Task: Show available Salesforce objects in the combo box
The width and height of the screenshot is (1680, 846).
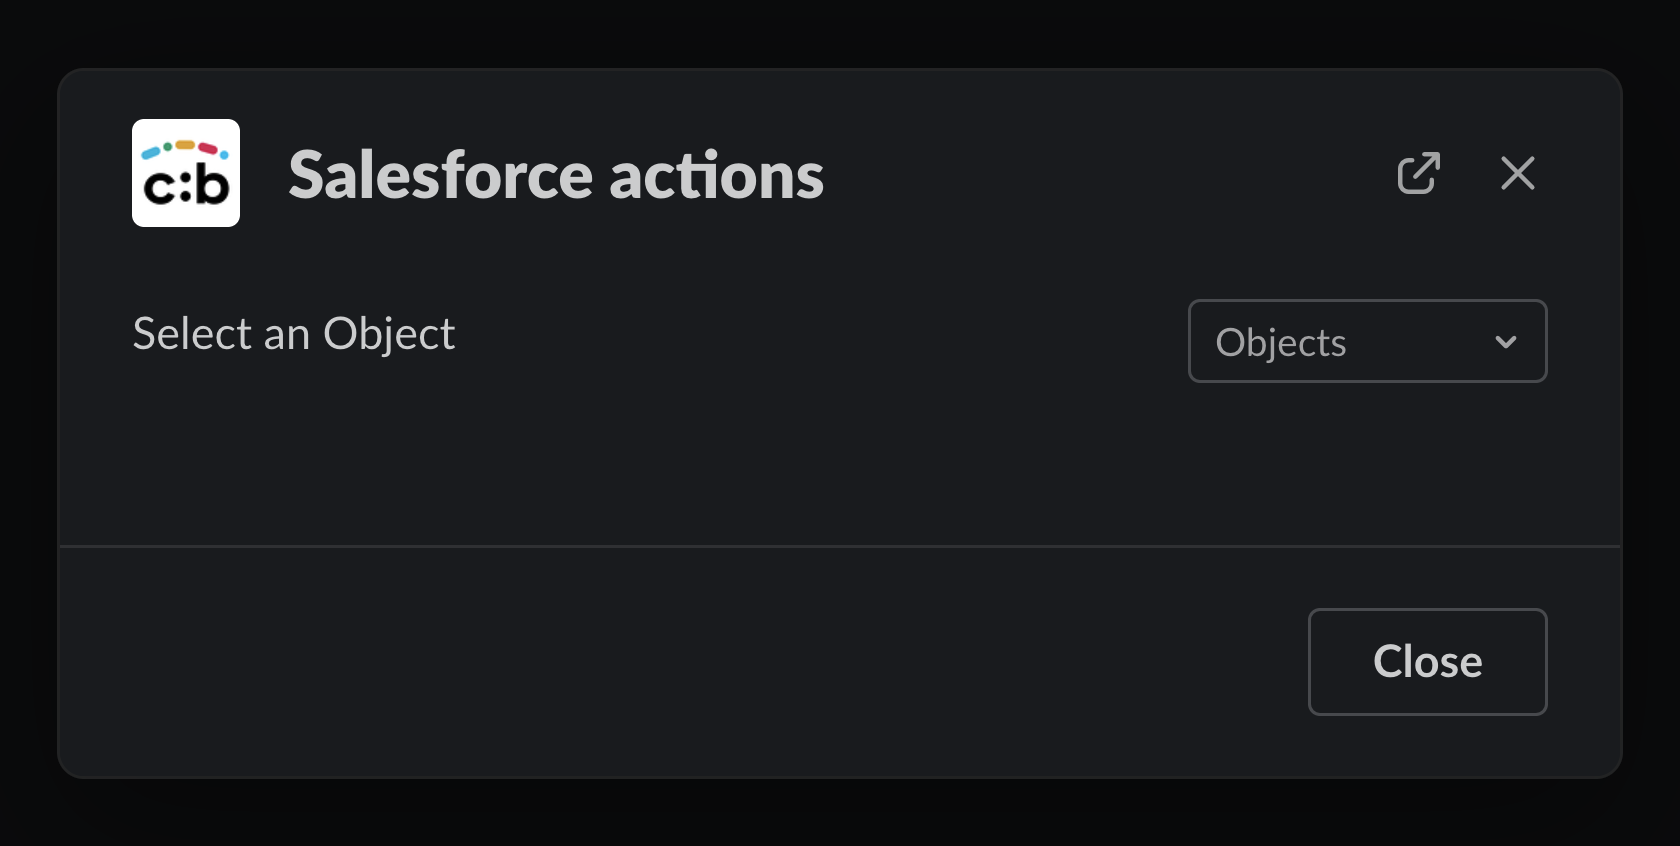Action: pos(1367,341)
